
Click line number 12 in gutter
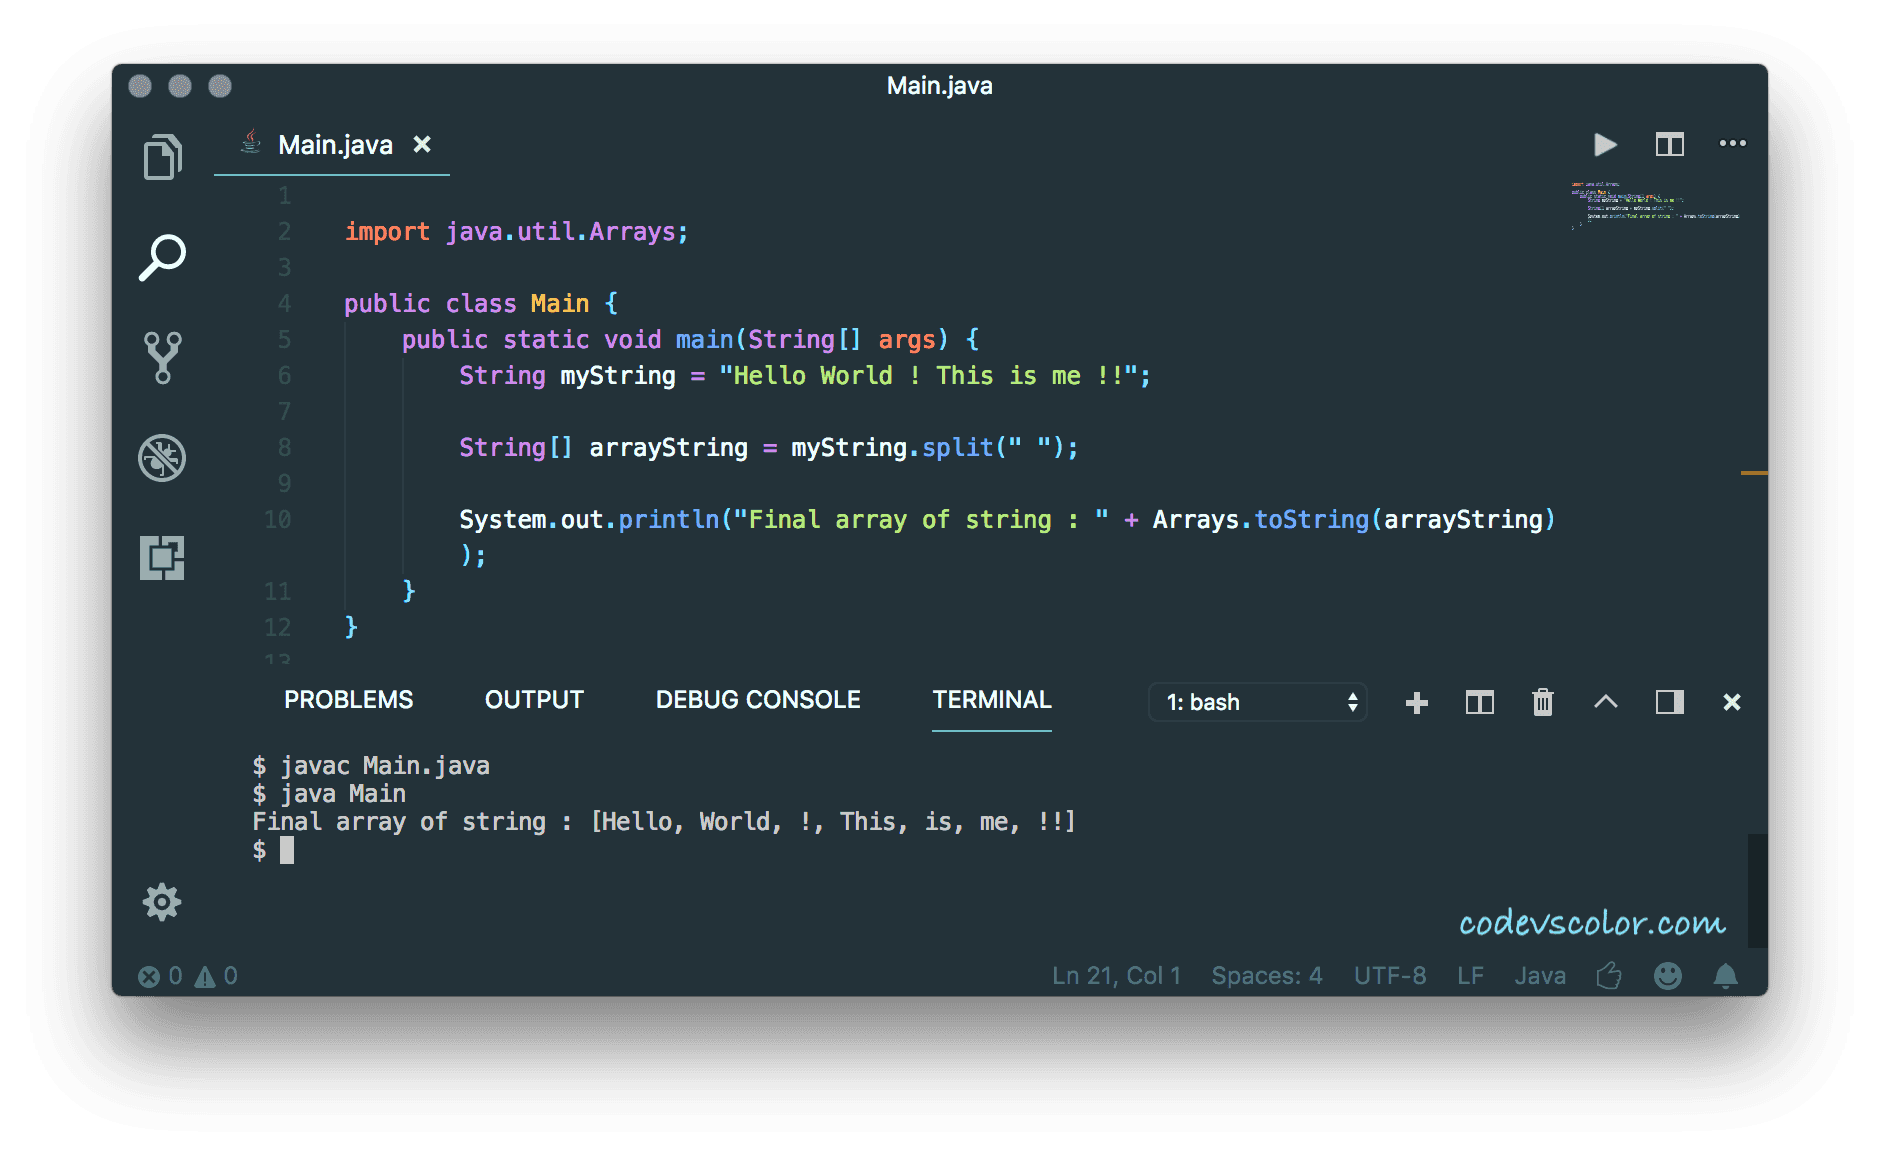(278, 628)
